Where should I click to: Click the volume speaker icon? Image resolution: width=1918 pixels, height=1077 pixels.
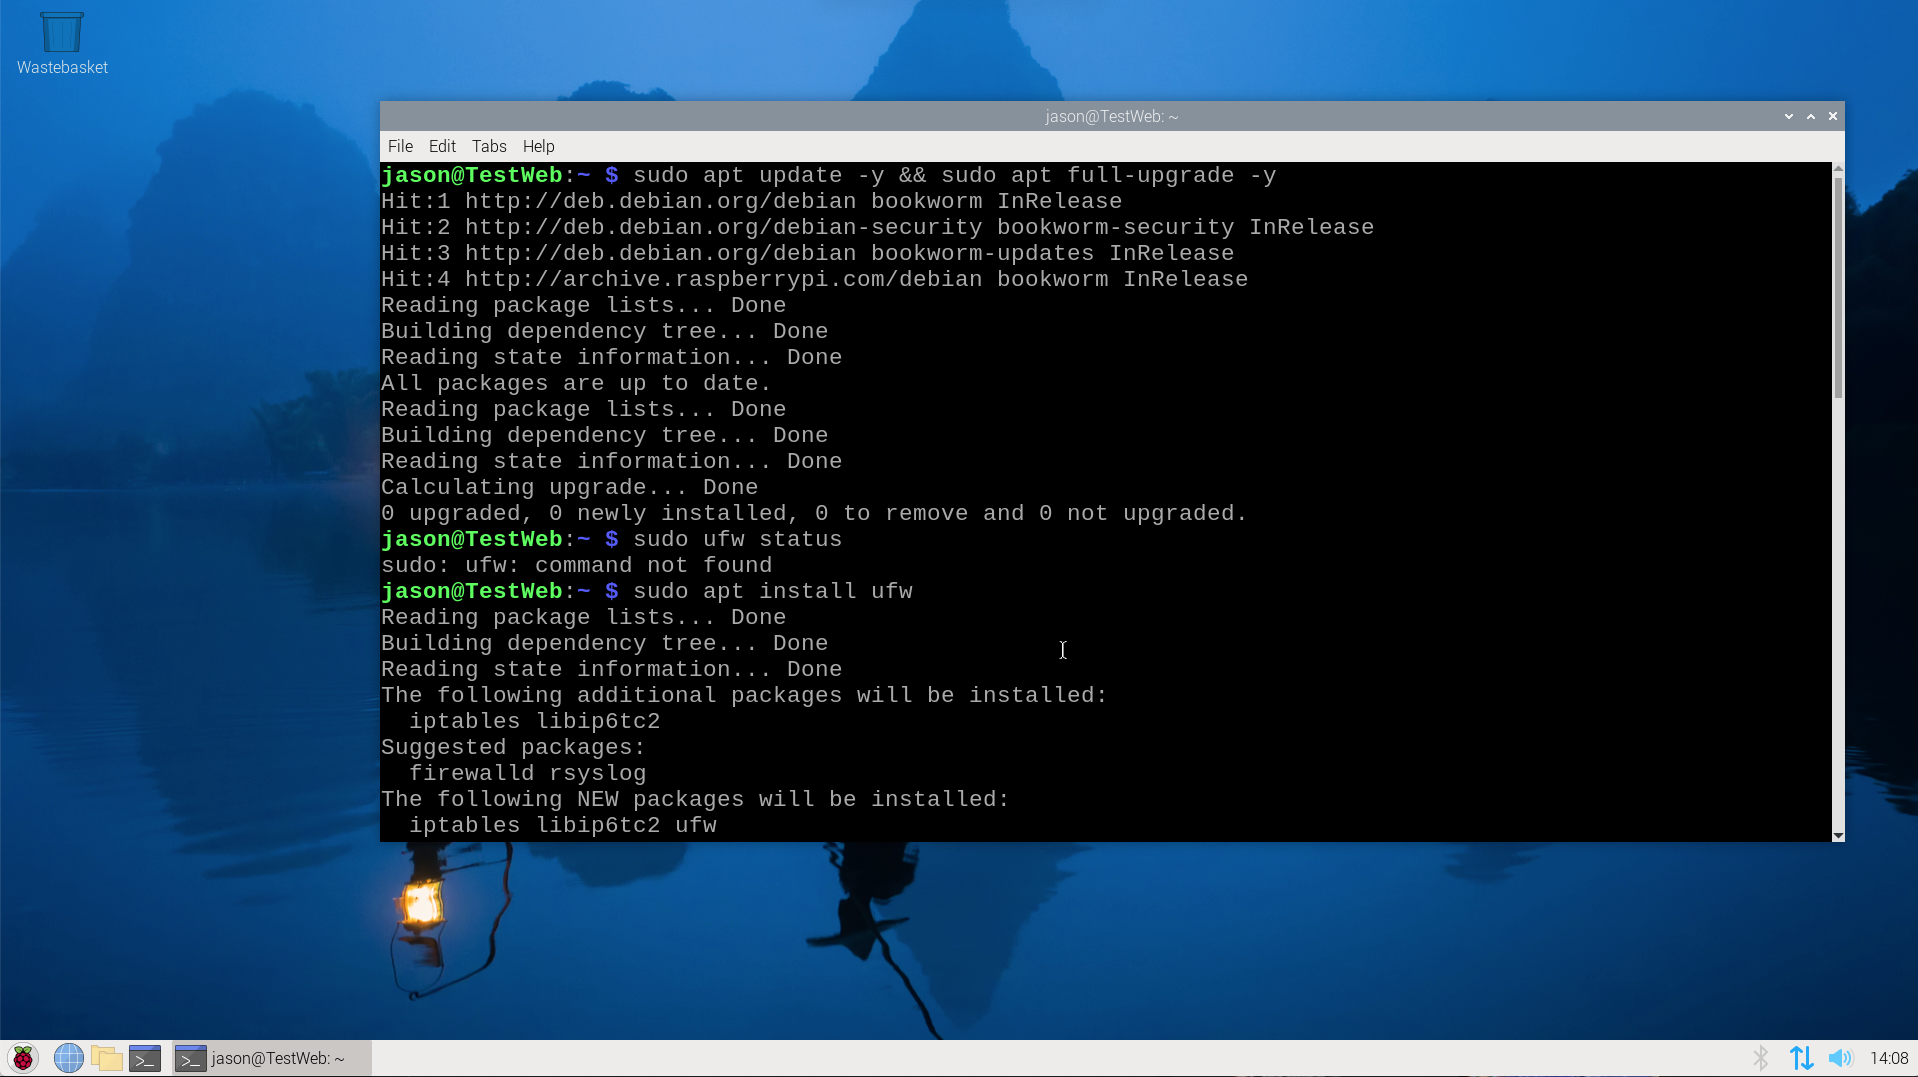[1839, 1058]
